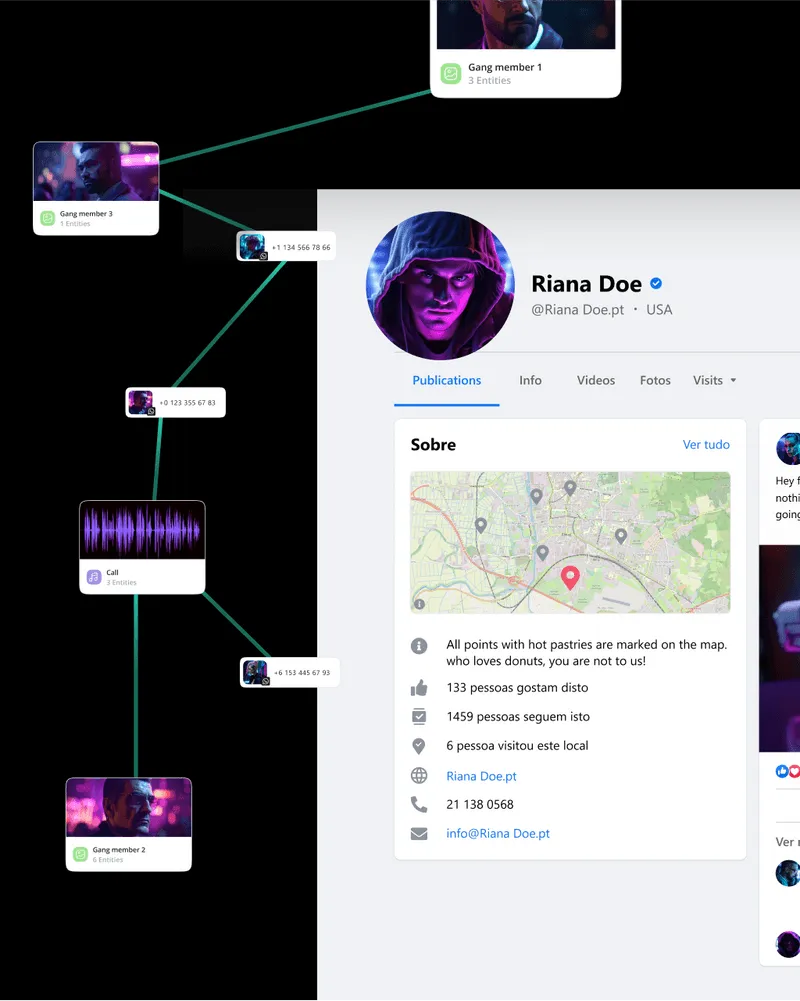Click the Sobre map image
Screen dimensions: 800x1001
point(570,543)
